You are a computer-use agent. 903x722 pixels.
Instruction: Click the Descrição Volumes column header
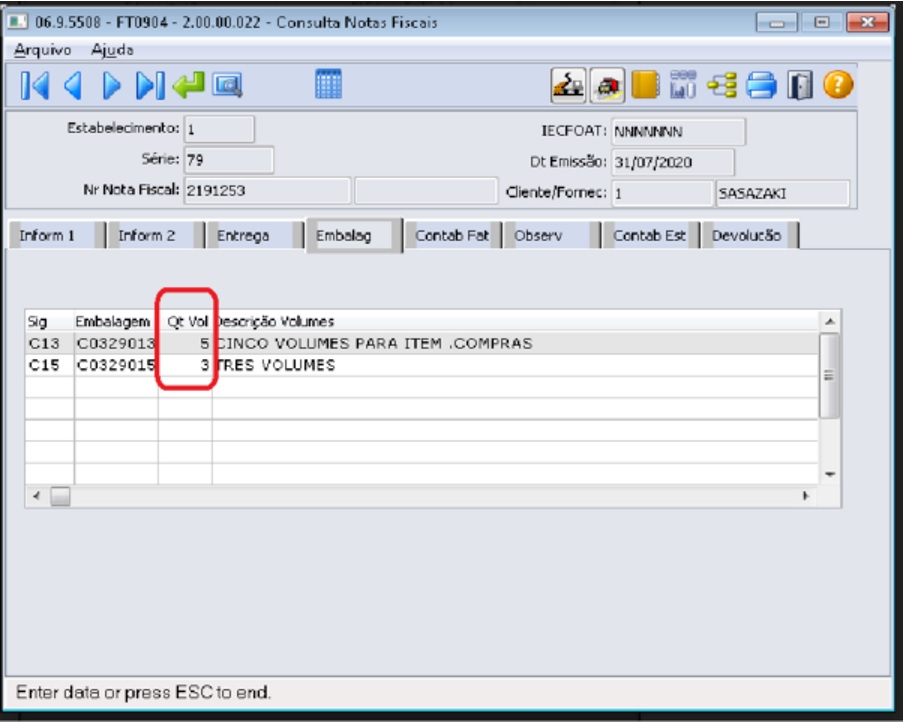click(515, 321)
